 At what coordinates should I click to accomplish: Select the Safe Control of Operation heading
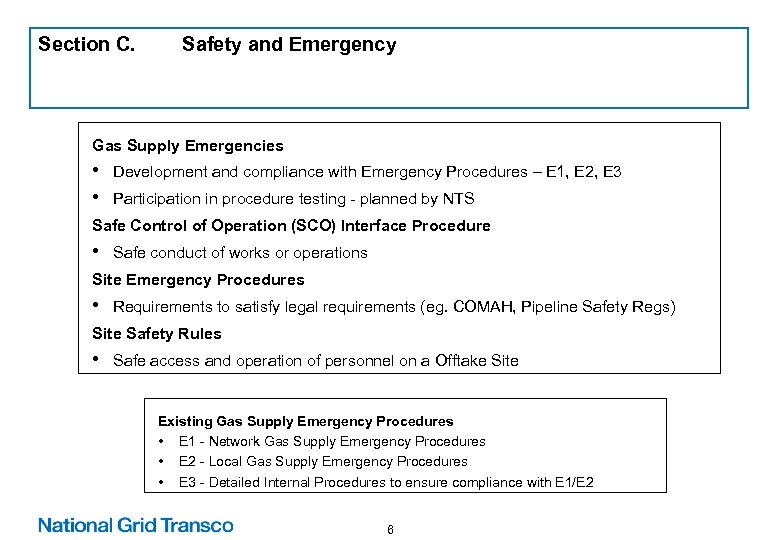(291, 226)
